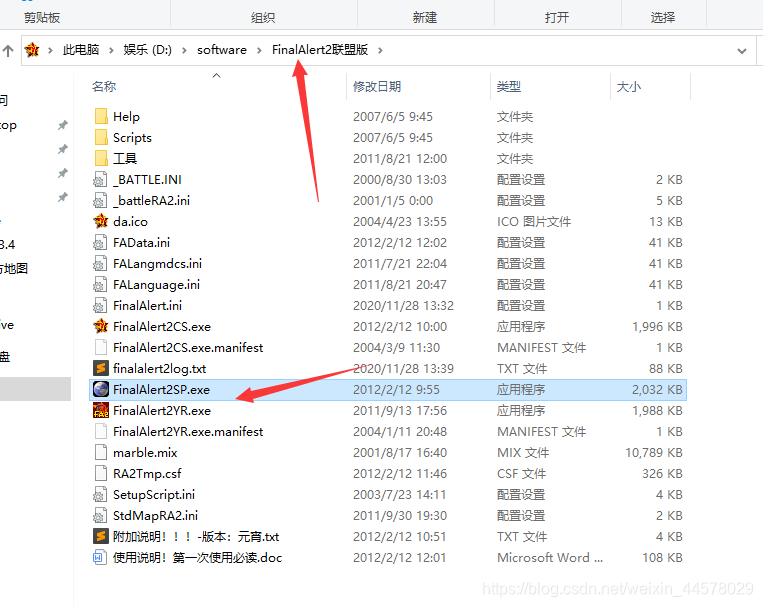Click the _battleRA2.ini file icon
Viewport: 763px width, 607px height.
click(x=101, y=201)
